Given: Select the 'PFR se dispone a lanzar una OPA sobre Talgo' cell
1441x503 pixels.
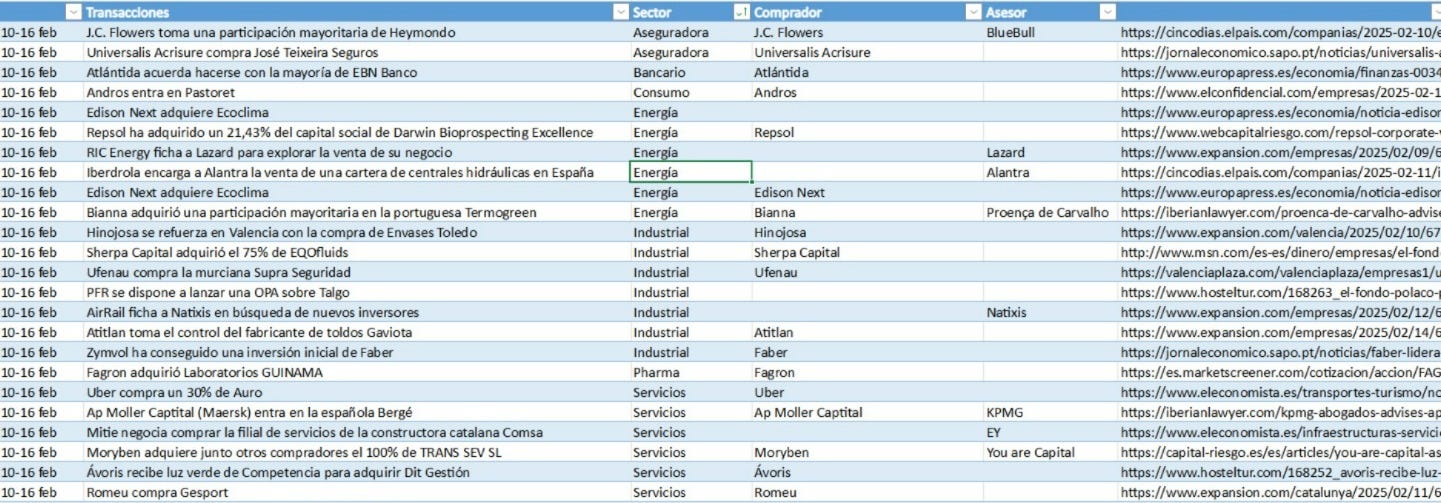Looking at the screenshot, I should click(x=355, y=292).
